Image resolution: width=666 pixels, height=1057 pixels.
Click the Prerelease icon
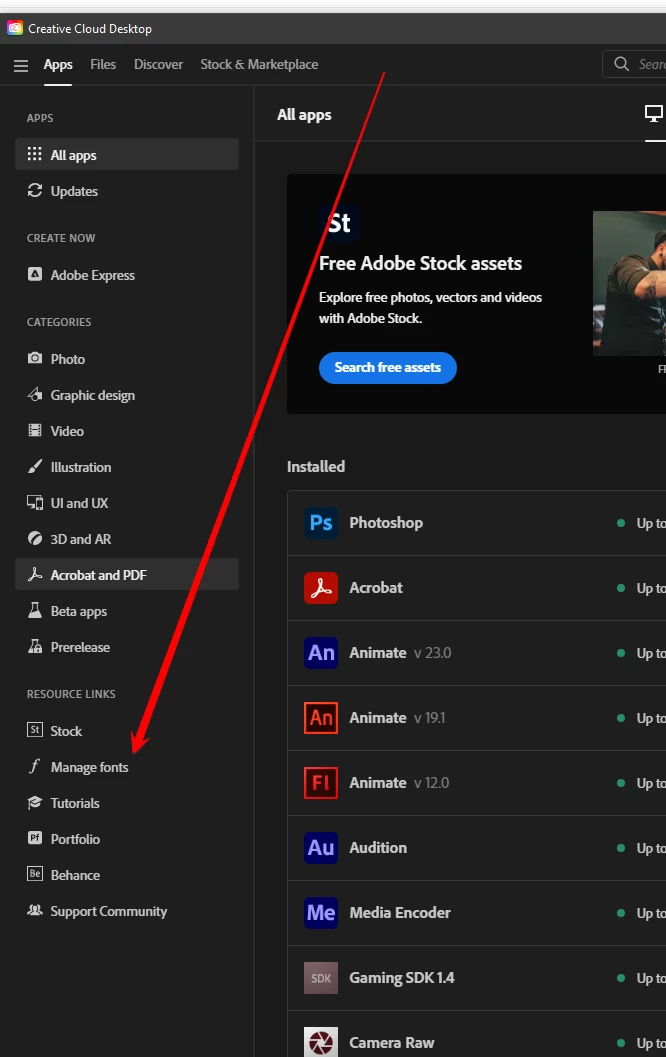[34, 646]
